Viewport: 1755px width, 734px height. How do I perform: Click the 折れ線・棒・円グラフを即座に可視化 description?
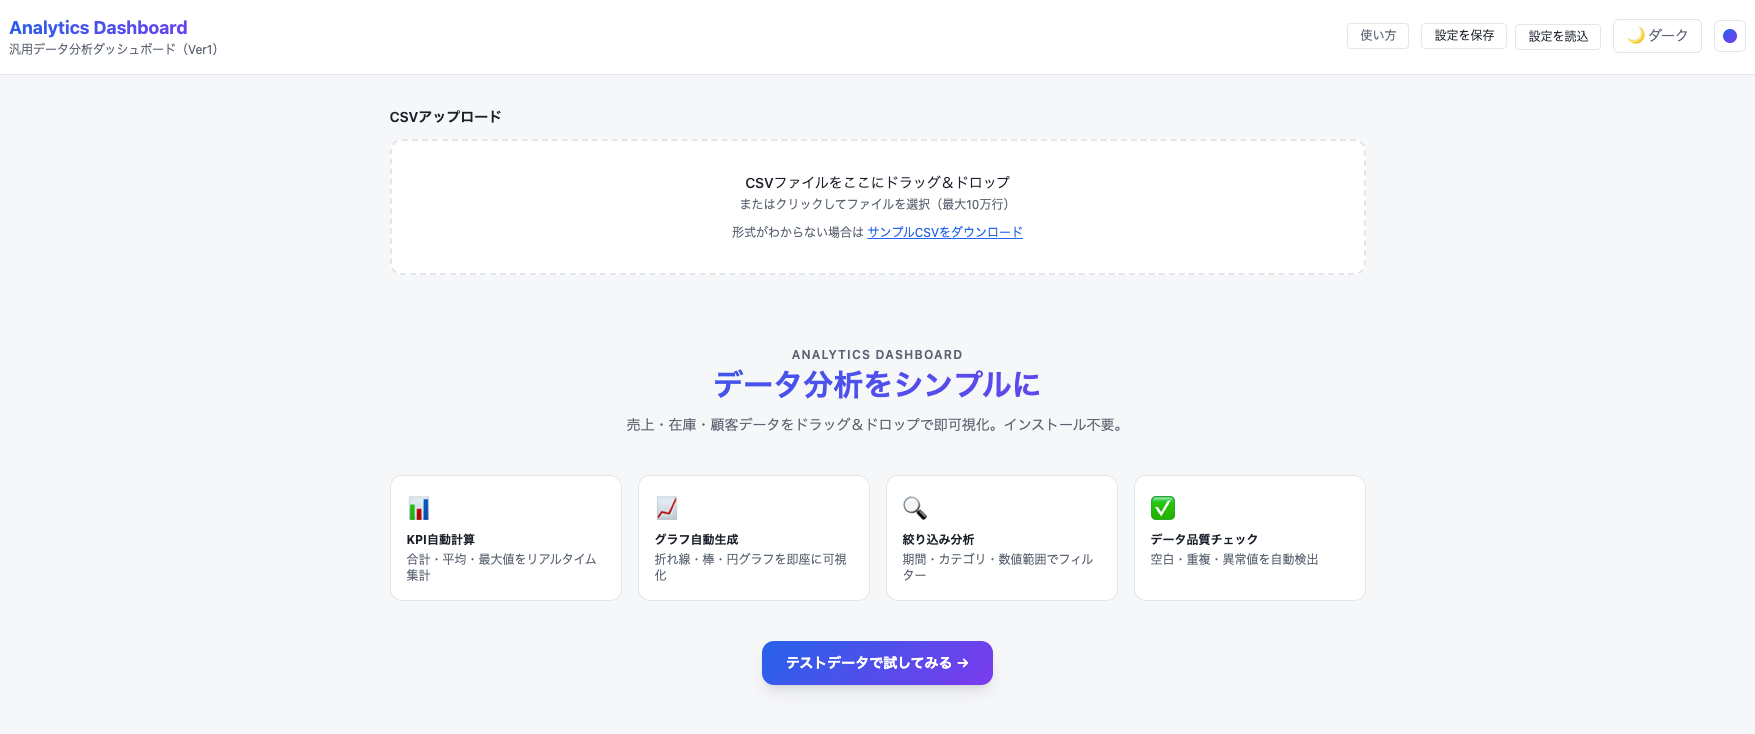click(751, 567)
